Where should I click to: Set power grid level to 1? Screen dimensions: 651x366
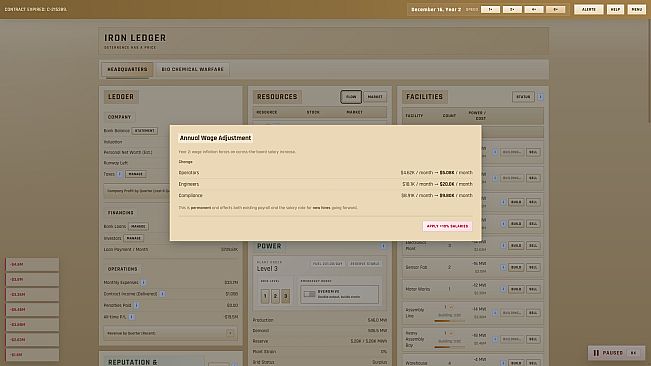(x=265, y=296)
